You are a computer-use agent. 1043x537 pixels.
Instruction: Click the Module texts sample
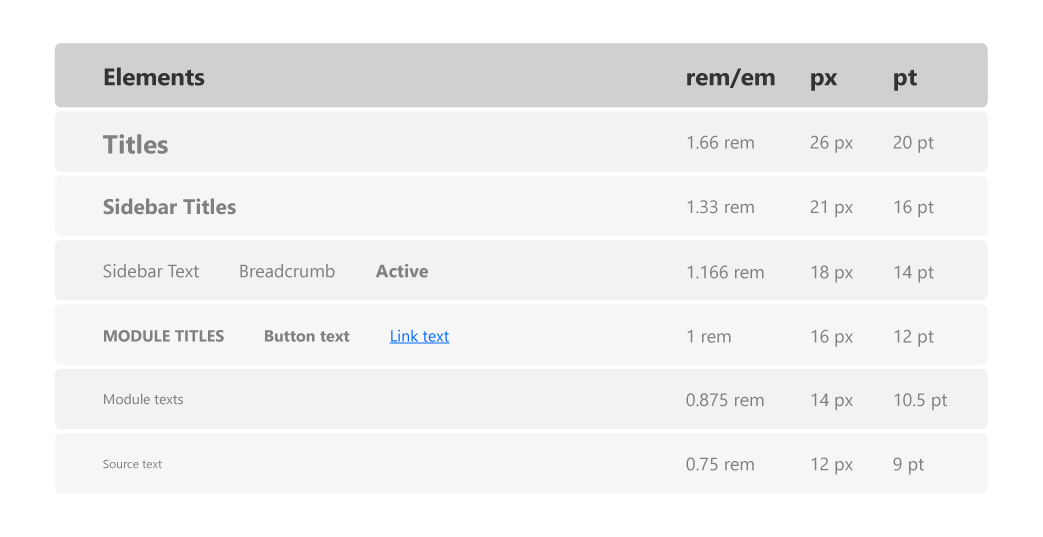[x=143, y=399]
